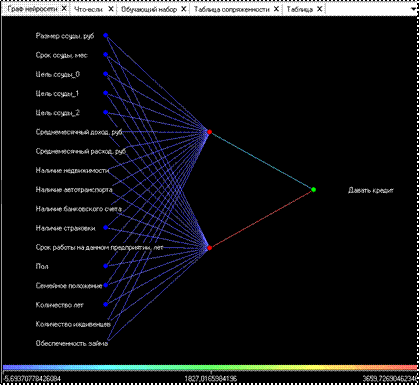Image resolution: width=419 pixels, height=385 pixels.
Task: Click the Наличие банковского счета label
Action: tap(79, 209)
